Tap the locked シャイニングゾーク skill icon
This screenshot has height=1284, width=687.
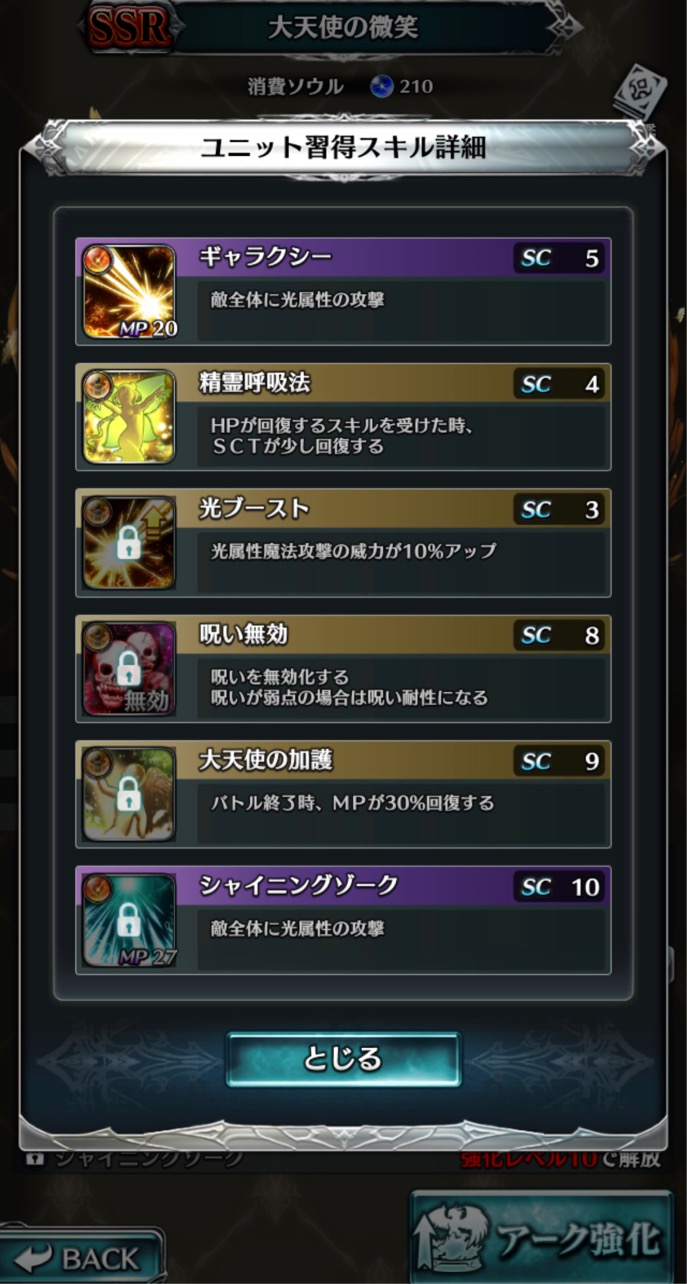(x=129, y=922)
